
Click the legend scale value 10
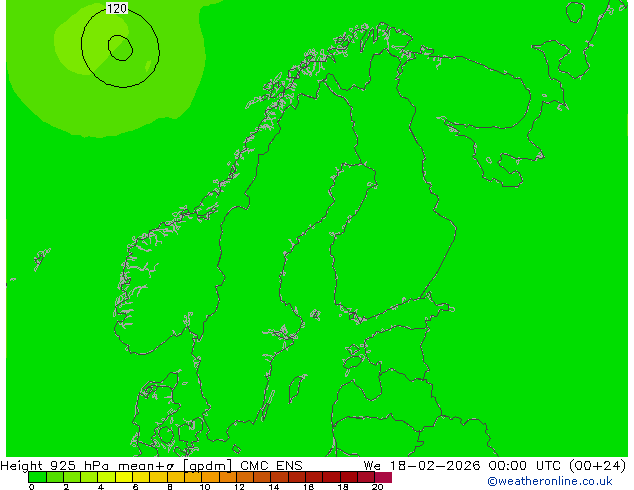pos(205,487)
